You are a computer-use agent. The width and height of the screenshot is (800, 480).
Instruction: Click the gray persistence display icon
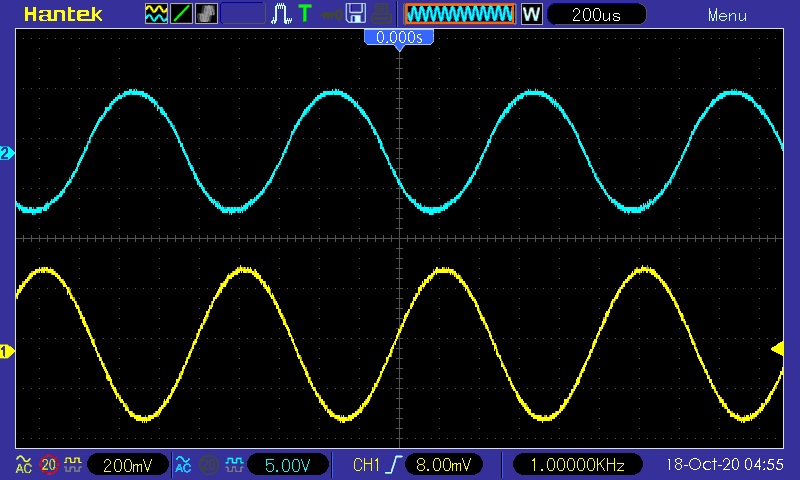point(207,15)
